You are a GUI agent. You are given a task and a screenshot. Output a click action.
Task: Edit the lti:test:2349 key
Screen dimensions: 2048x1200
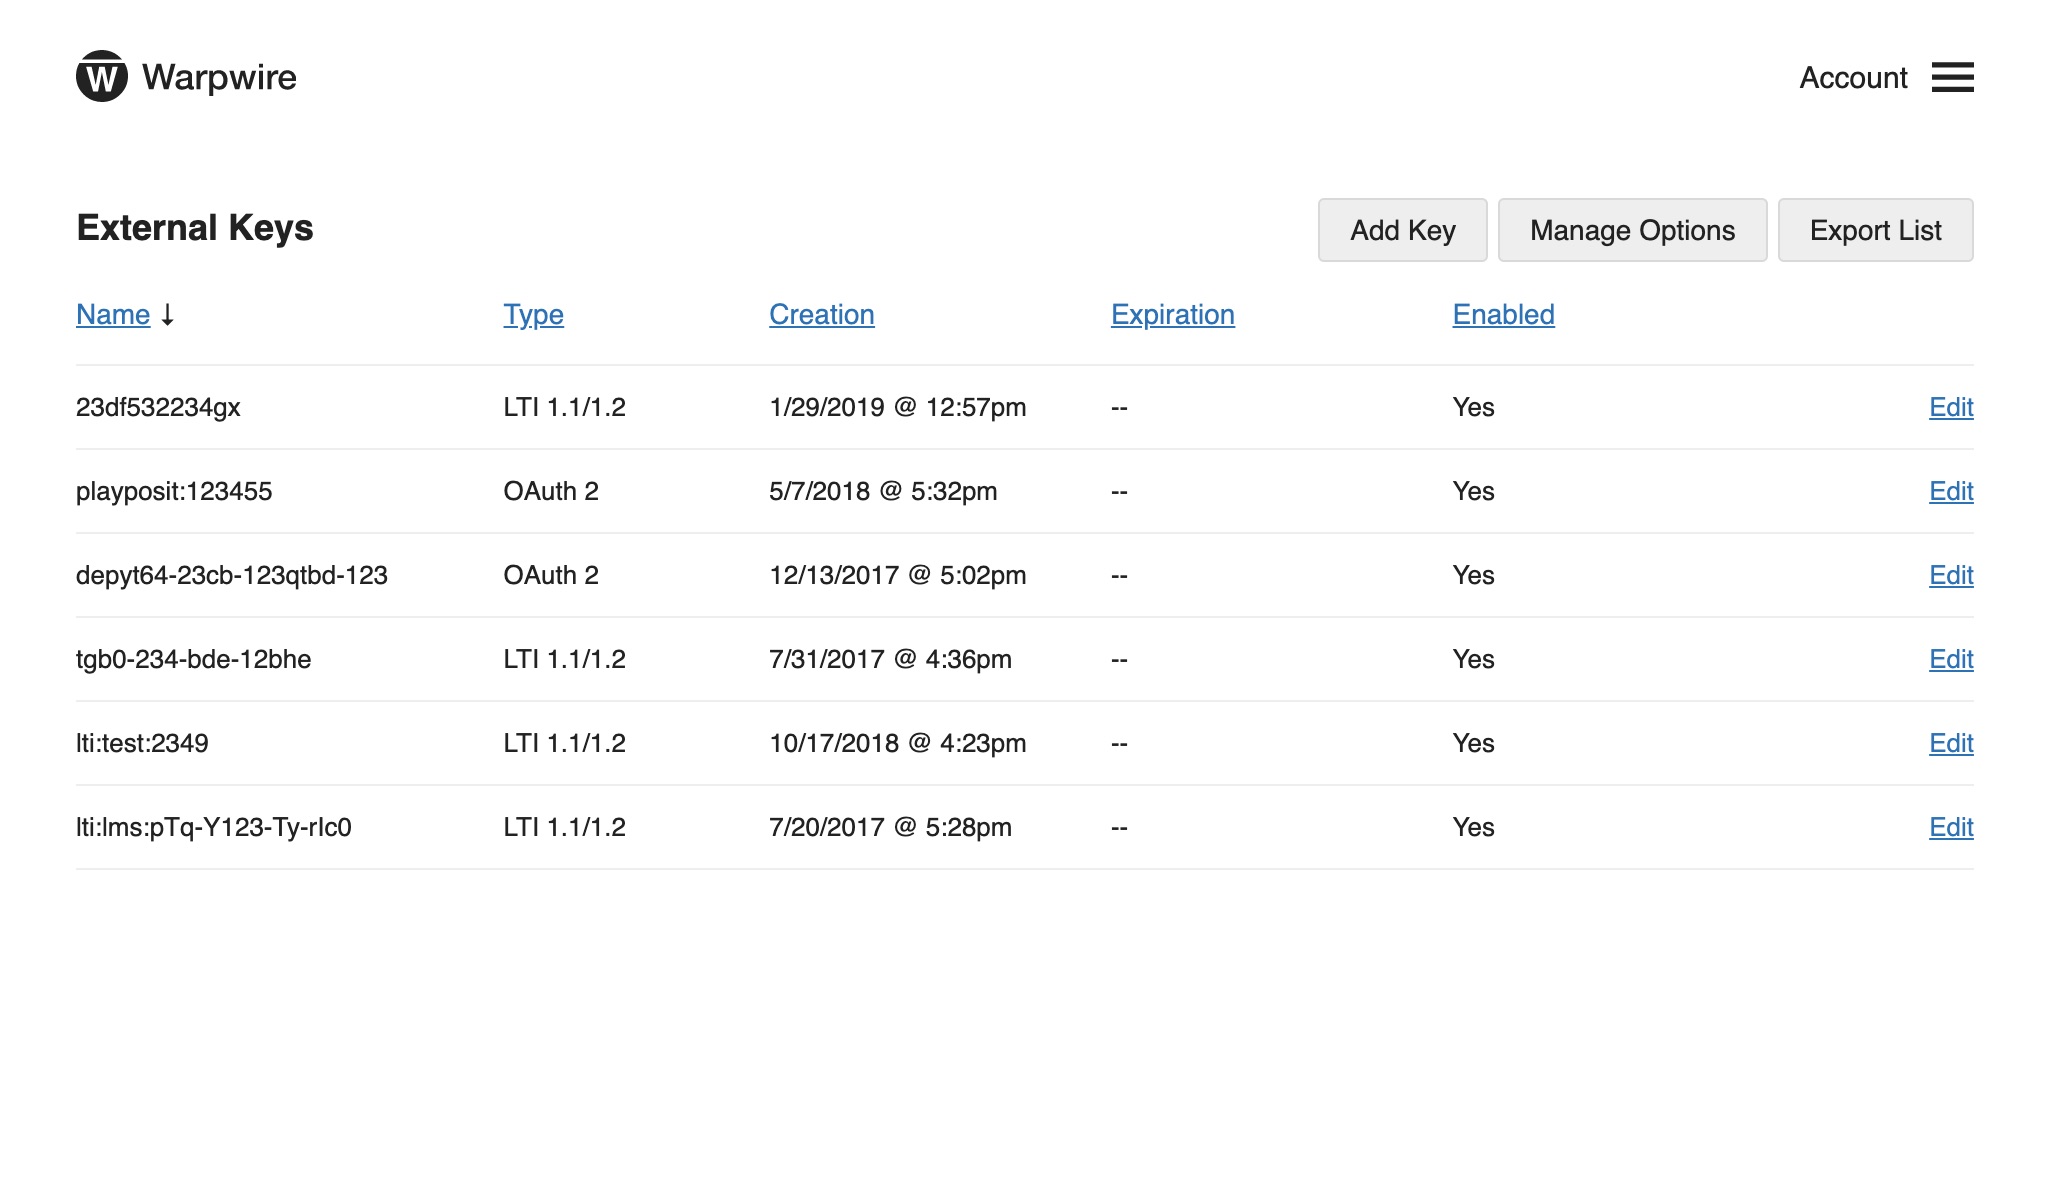pyautogui.click(x=1949, y=743)
